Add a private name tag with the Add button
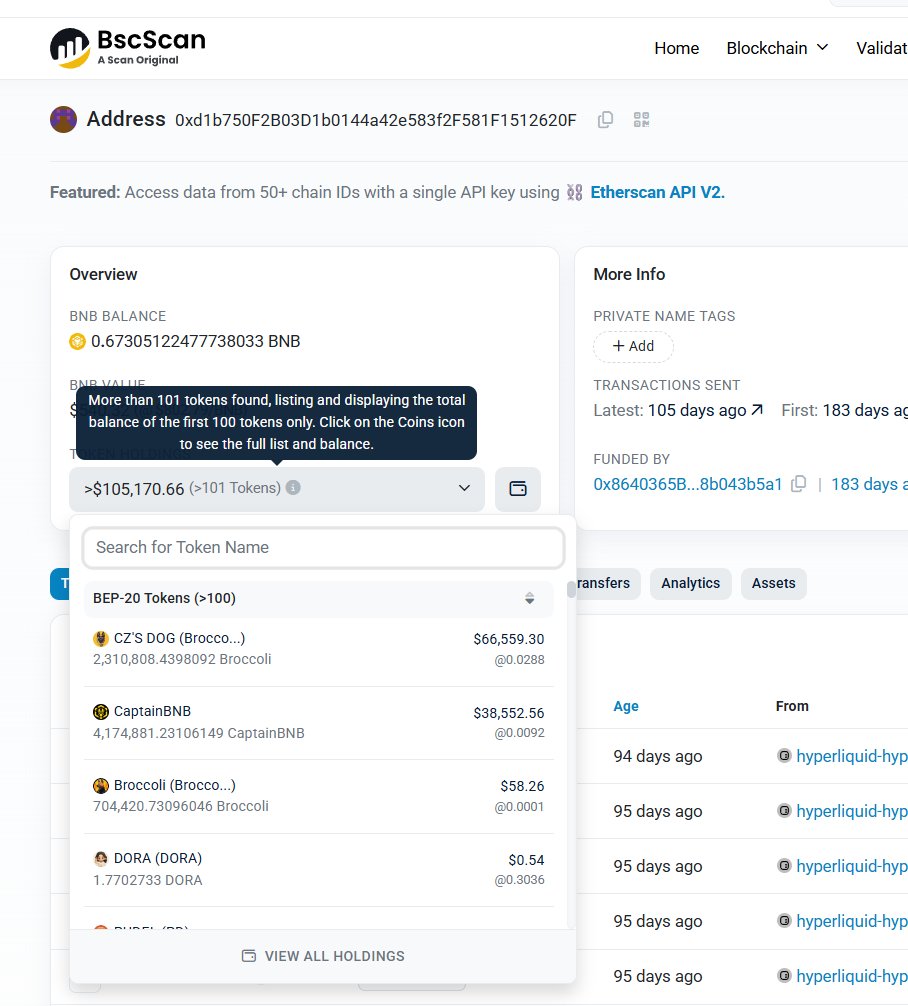 [633, 346]
